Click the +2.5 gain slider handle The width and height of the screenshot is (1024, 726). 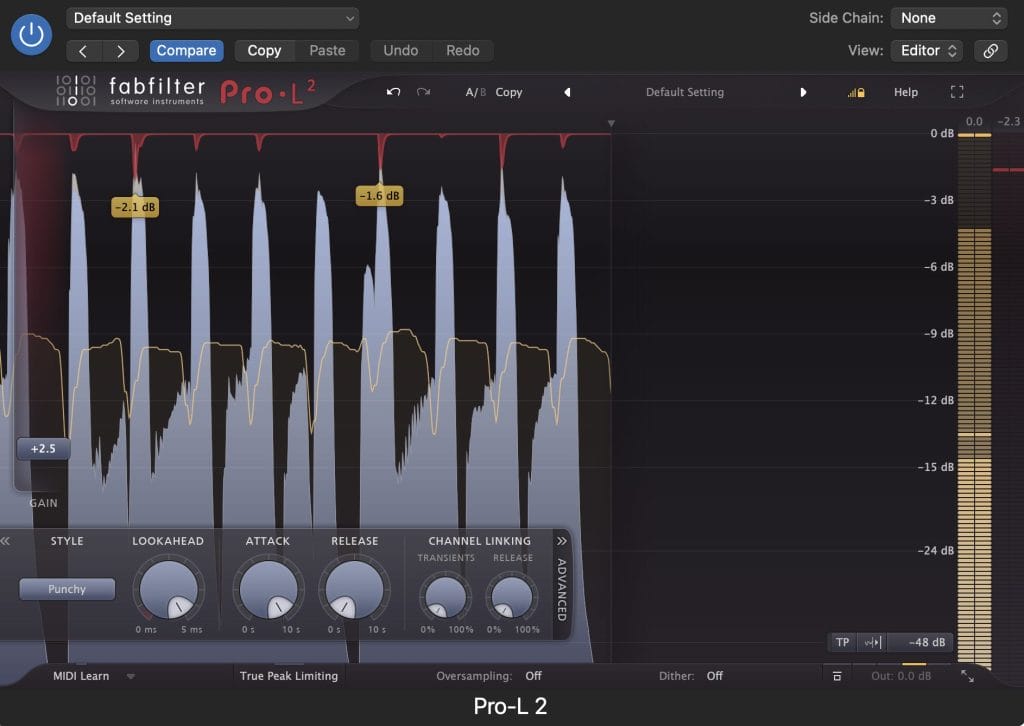pyautogui.click(x=43, y=449)
